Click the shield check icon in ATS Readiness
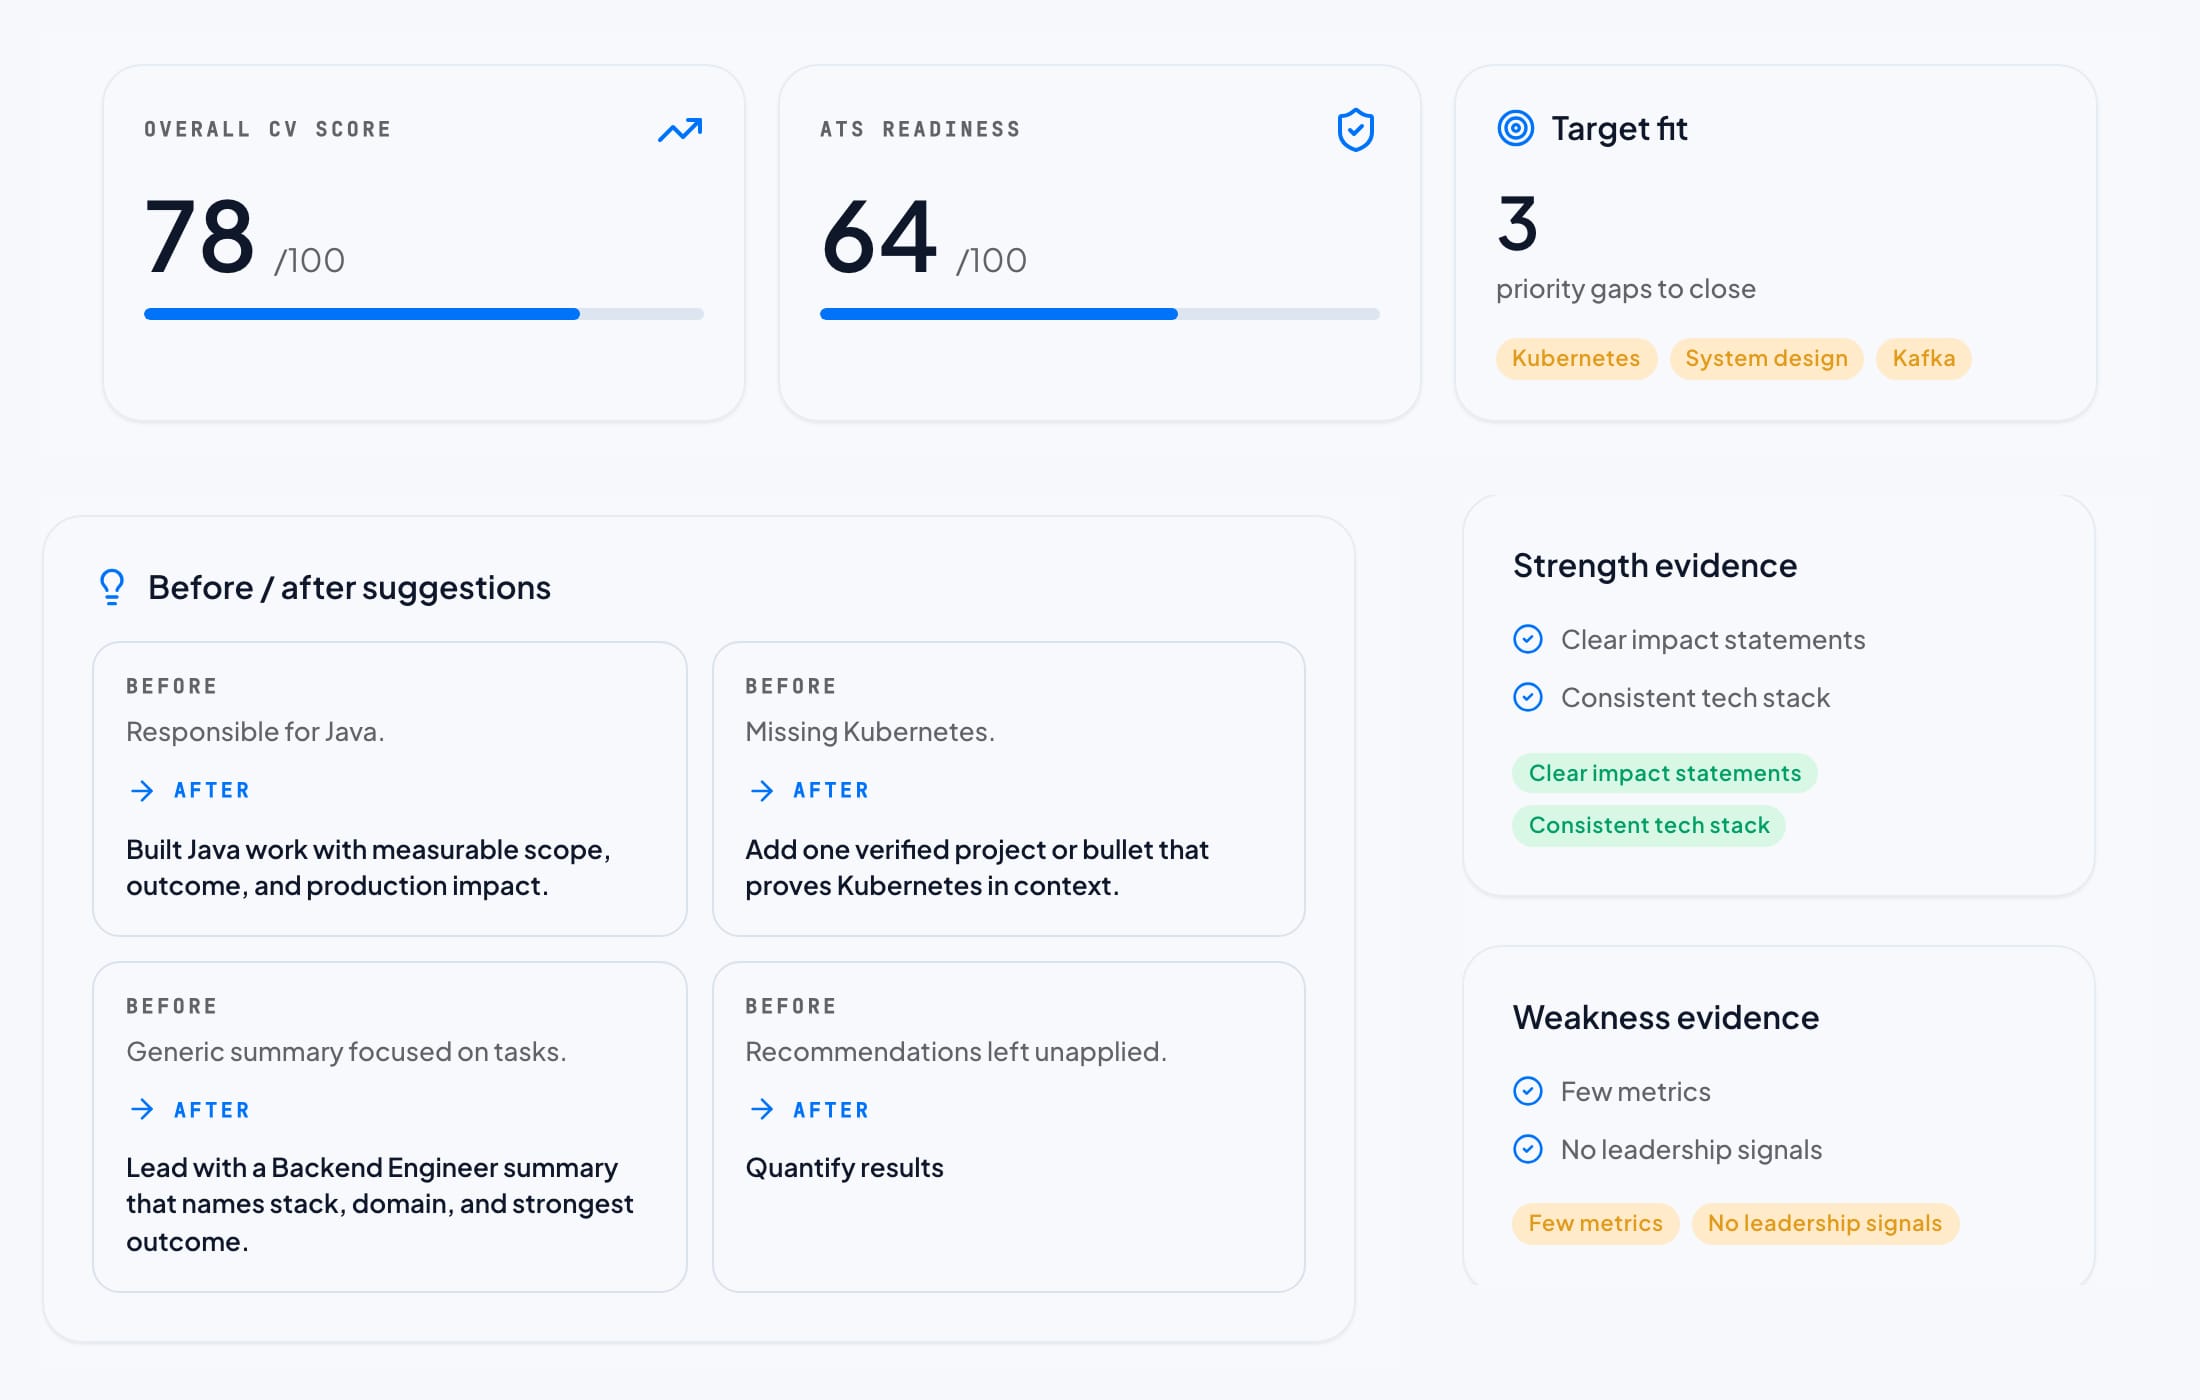The height and width of the screenshot is (1400, 2200). [x=1356, y=130]
